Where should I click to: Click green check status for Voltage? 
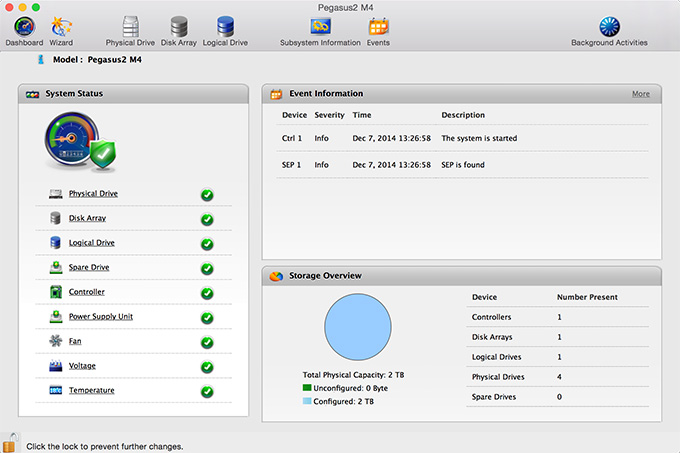[207, 367]
